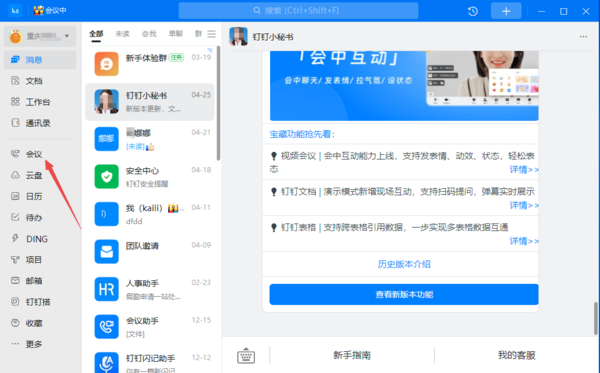Open 详情 link for 钉钉文档 item

click(524, 205)
